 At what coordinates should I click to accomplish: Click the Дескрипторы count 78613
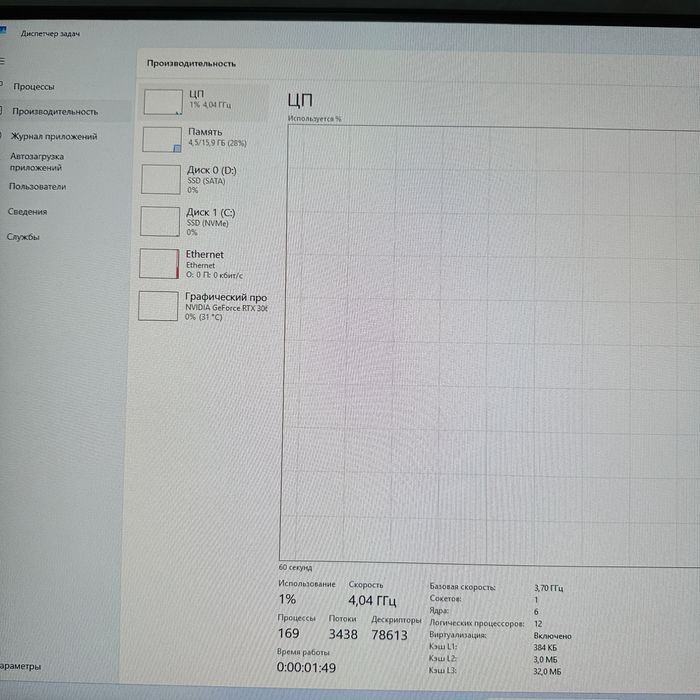click(389, 635)
